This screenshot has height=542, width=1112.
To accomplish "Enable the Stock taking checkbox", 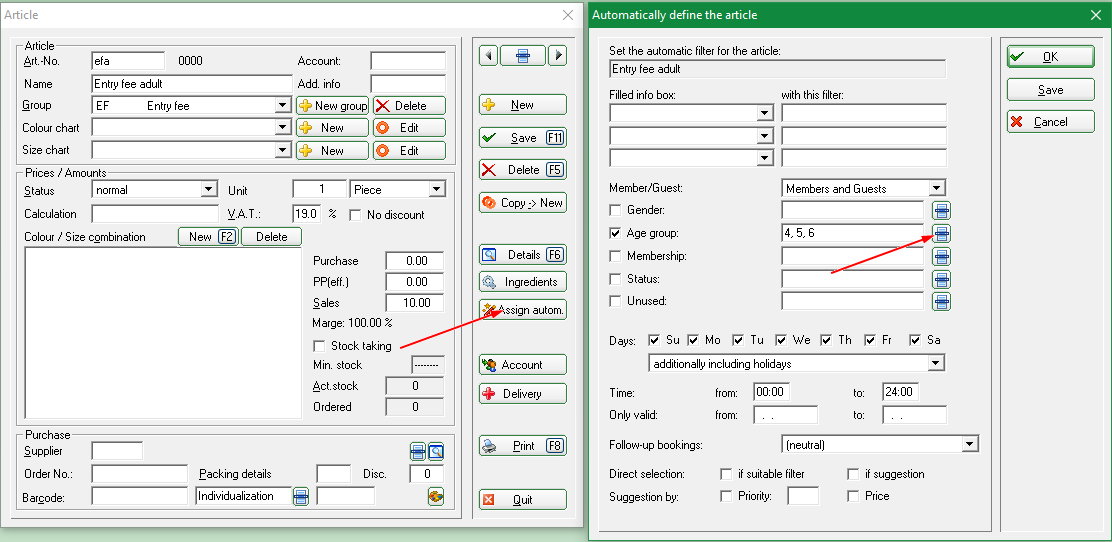I will (320, 346).
